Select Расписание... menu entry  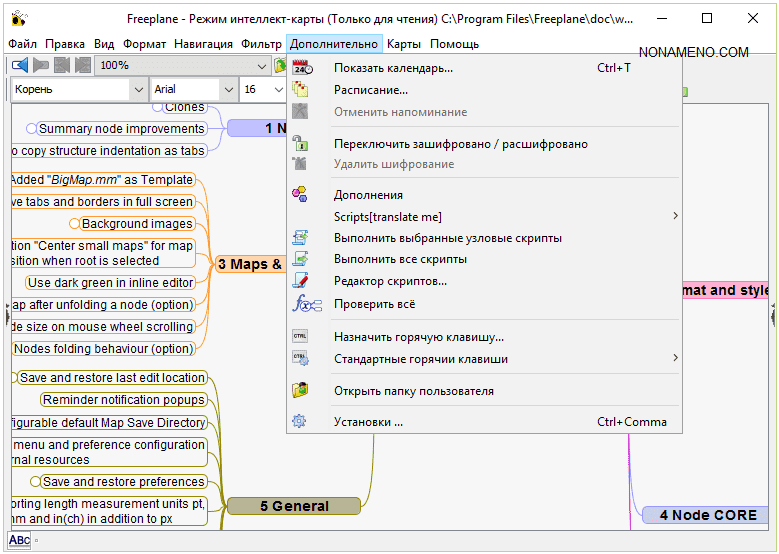pyautogui.click(x=370, y=90)
